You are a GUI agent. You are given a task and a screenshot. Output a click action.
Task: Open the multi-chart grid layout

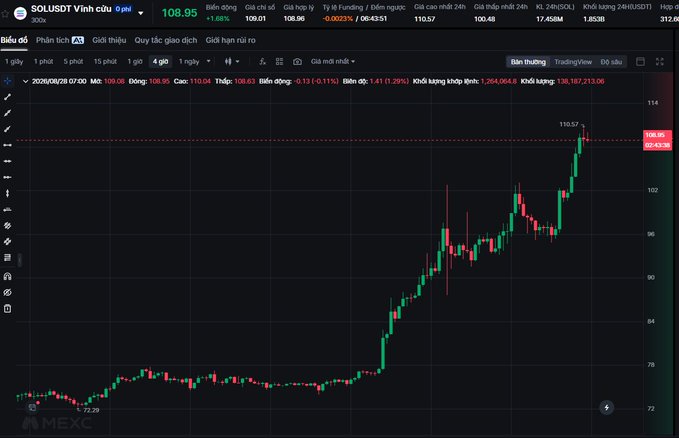[x=279, y=62]
